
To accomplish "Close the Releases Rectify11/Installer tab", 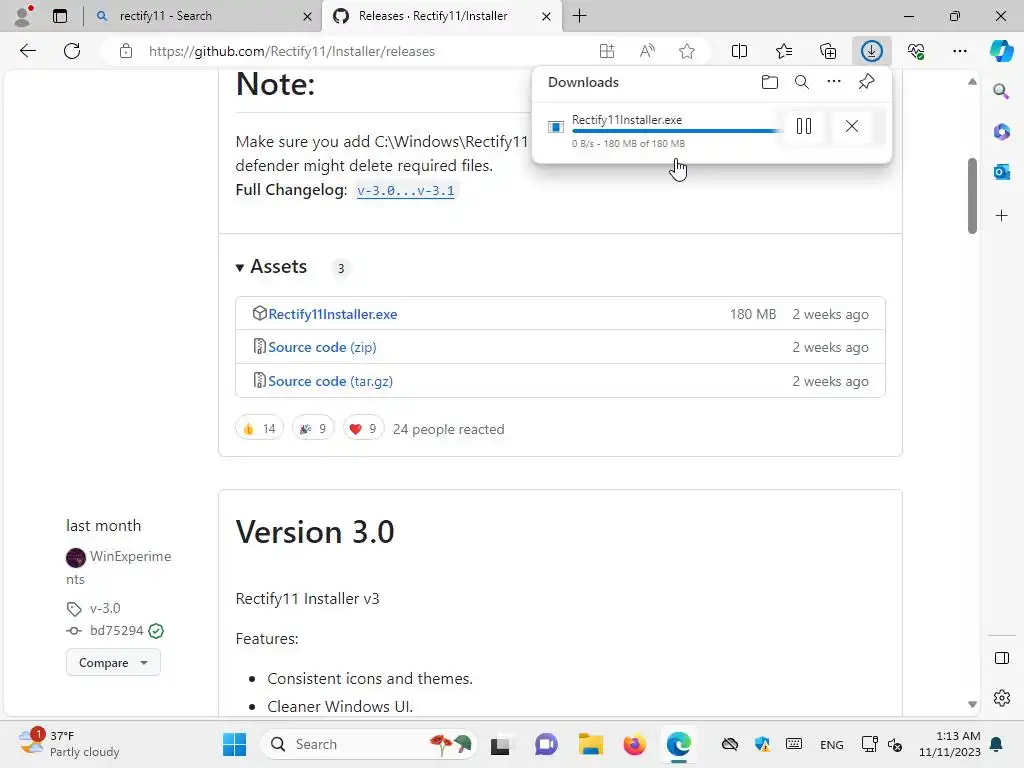I will tap(547, 16).
